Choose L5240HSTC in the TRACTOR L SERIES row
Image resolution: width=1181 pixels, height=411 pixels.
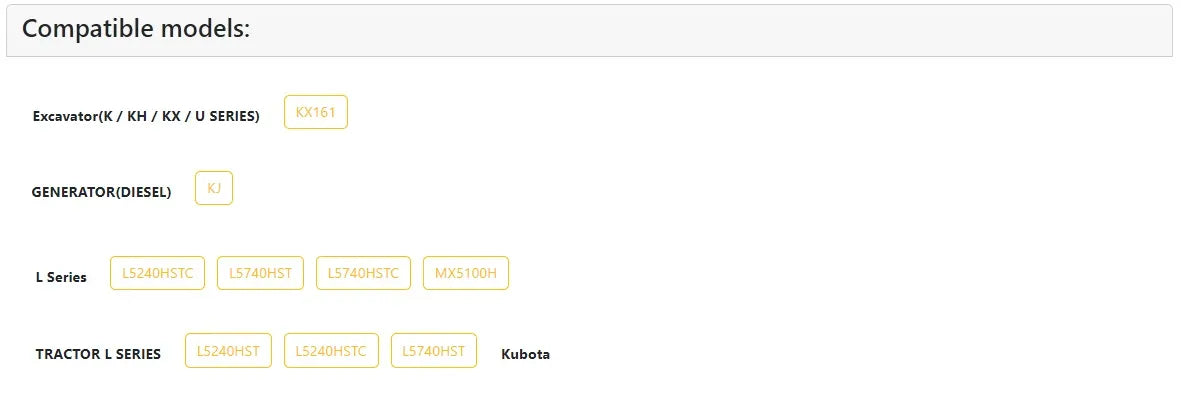[331, 351]
